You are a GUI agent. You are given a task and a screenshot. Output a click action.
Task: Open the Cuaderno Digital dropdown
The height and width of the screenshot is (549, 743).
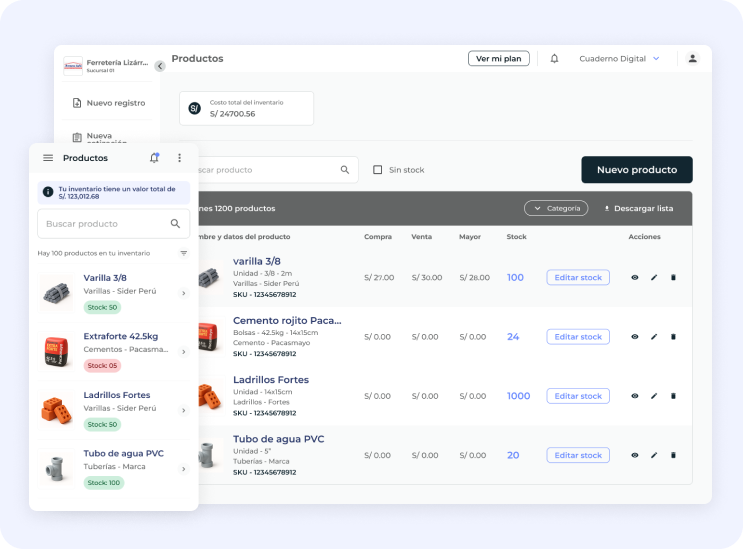point(619,59)
